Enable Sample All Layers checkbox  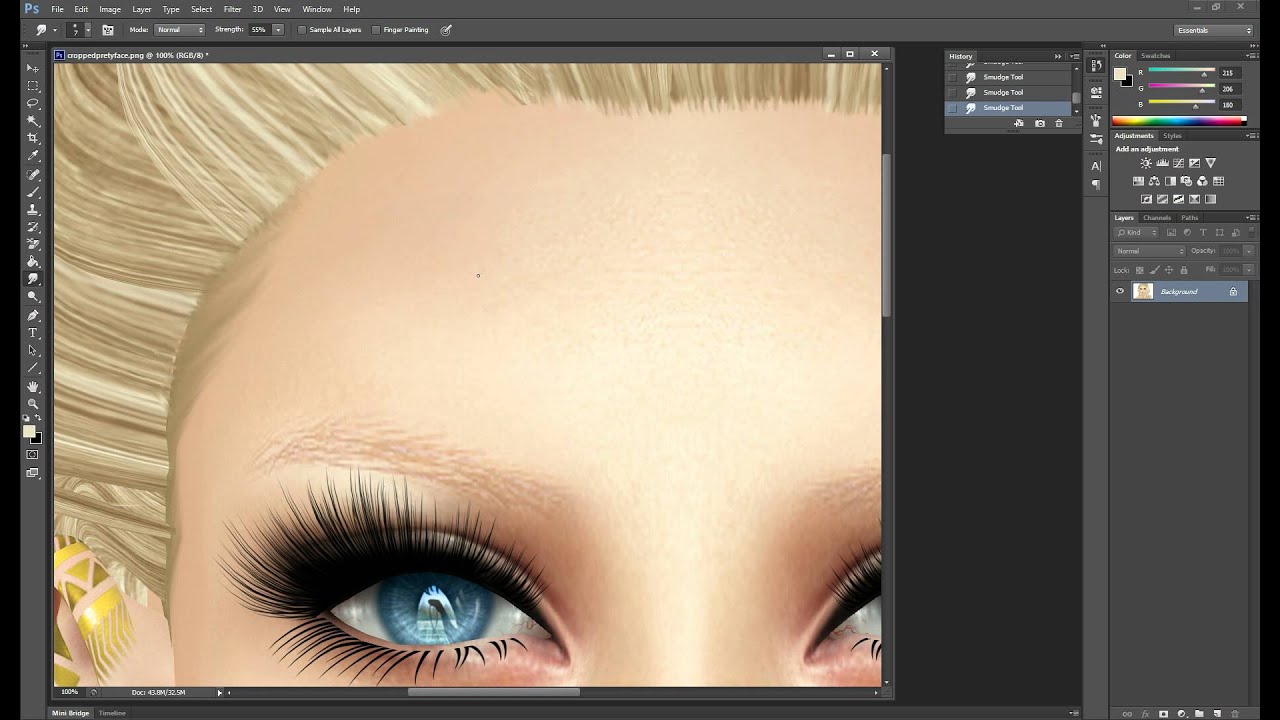pyautogui.click(x=302, y=30)
